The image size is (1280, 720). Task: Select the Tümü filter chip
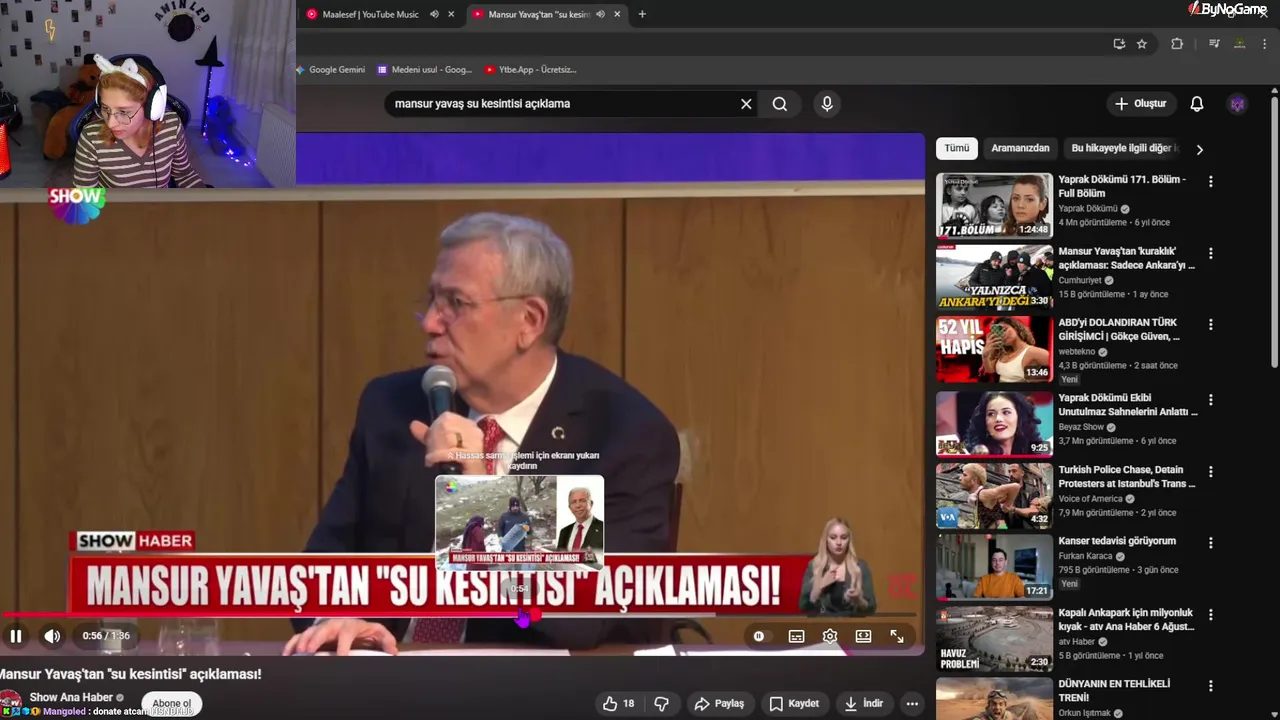coord(957,148)
